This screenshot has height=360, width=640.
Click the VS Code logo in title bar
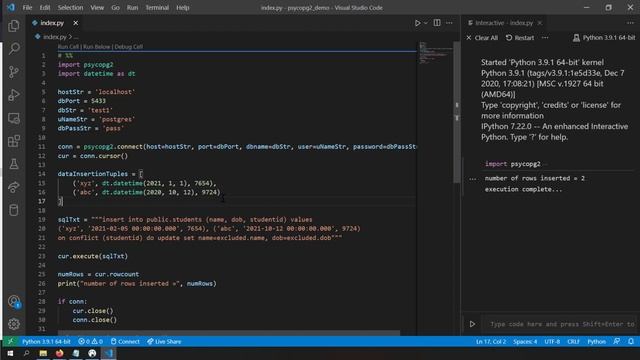coord(11,7)
